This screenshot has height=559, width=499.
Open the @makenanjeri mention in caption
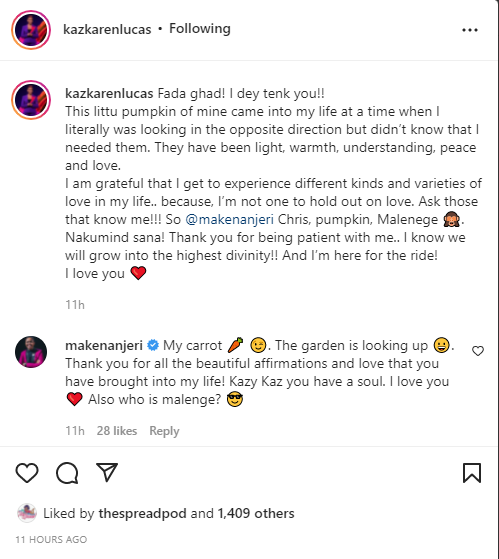(230, 220)
